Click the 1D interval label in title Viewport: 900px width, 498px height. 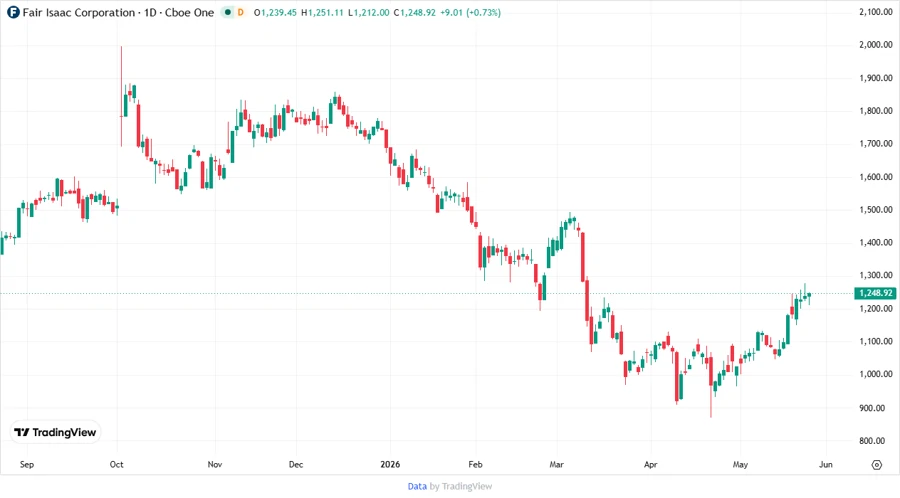click(x=150, y=13)
